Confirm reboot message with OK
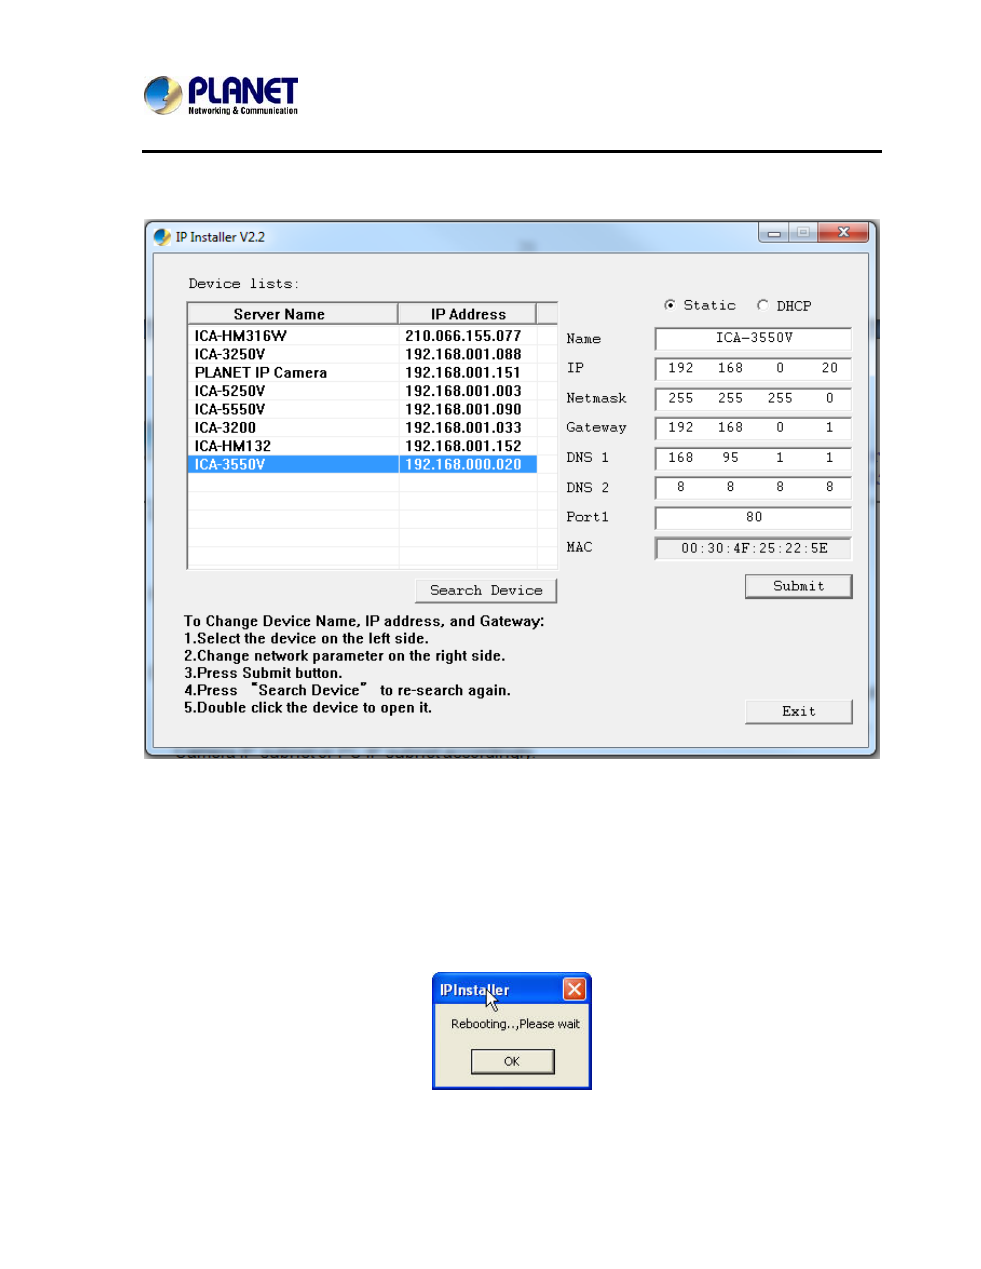The width and height of the screenshot is (981, 1269). pyautogui.click(x=512, y=1062)
